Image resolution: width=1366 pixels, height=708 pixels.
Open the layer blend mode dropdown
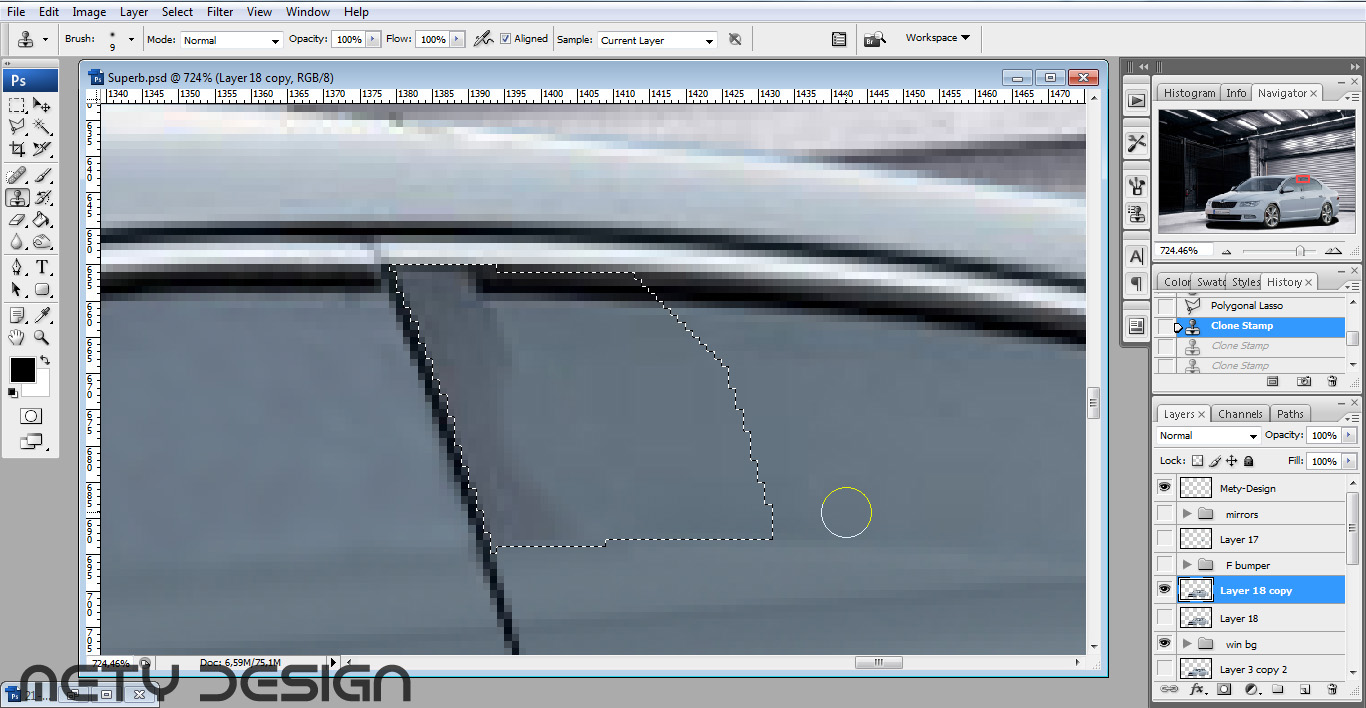pyautogui.click(x=1208, y=436)
